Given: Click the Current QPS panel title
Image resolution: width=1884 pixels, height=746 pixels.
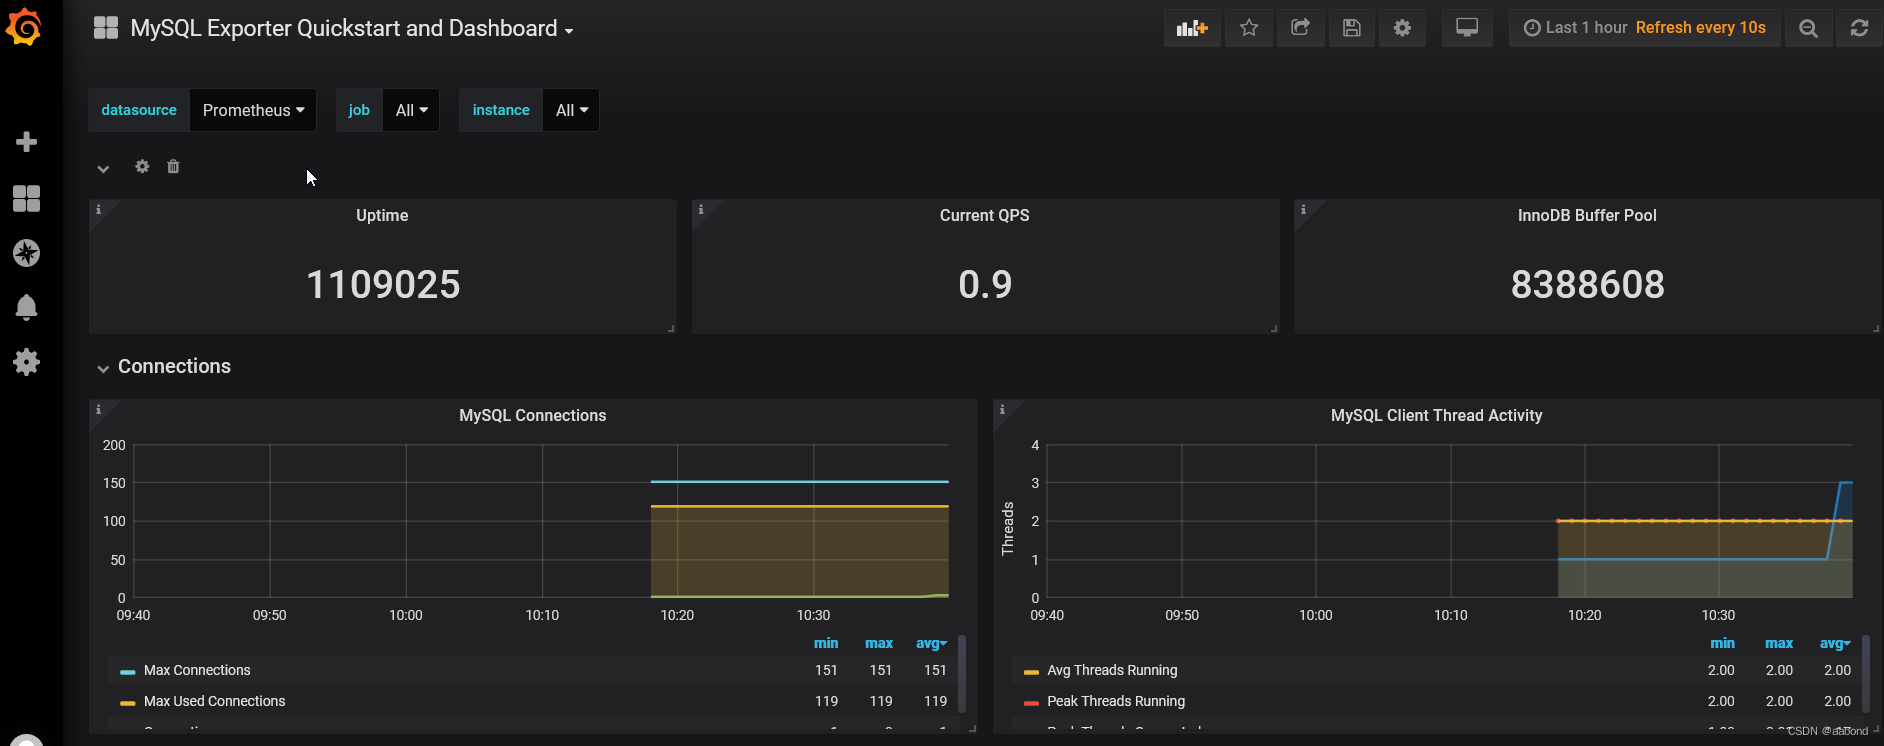Looking at the screenshot, I should pyautogui.click(x=984, y=215).
